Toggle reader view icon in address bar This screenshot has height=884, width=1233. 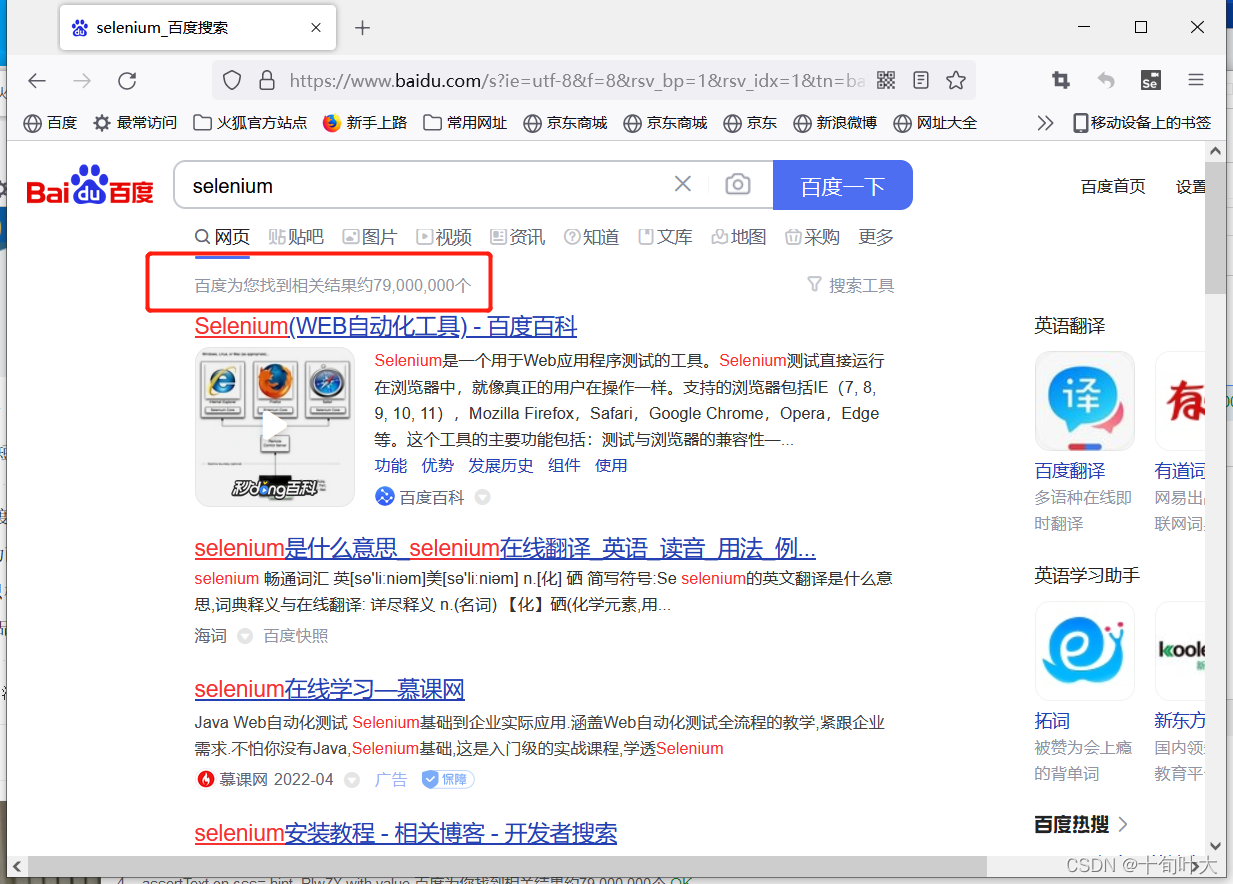(921, 80)
